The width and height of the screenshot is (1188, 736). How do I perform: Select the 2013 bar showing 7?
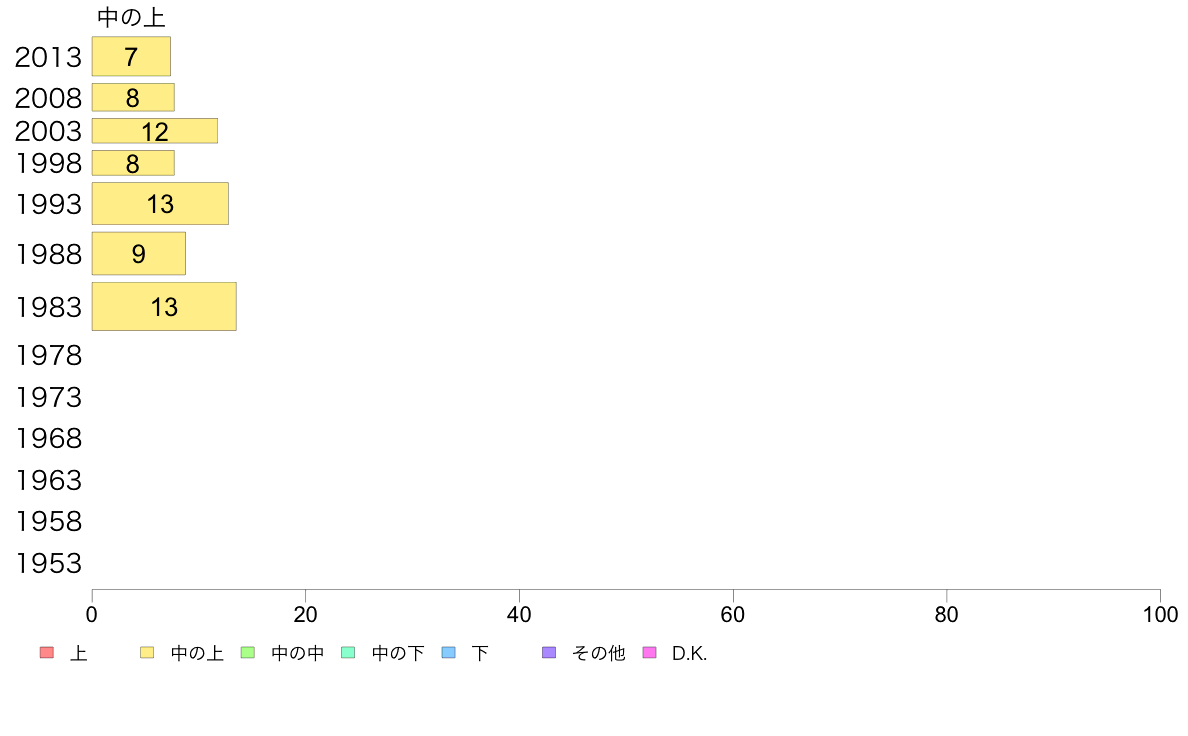click(x=131, y=56)
